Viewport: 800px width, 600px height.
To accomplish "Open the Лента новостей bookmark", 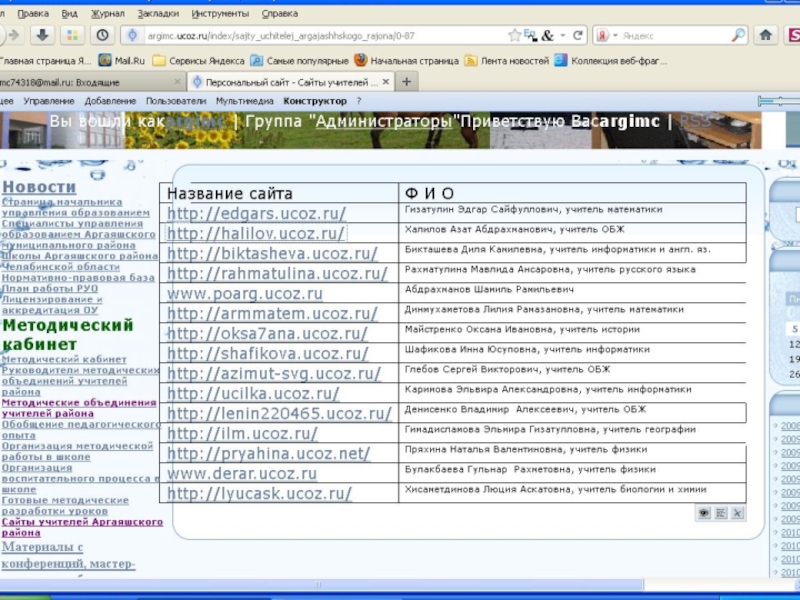I will 507,61.
